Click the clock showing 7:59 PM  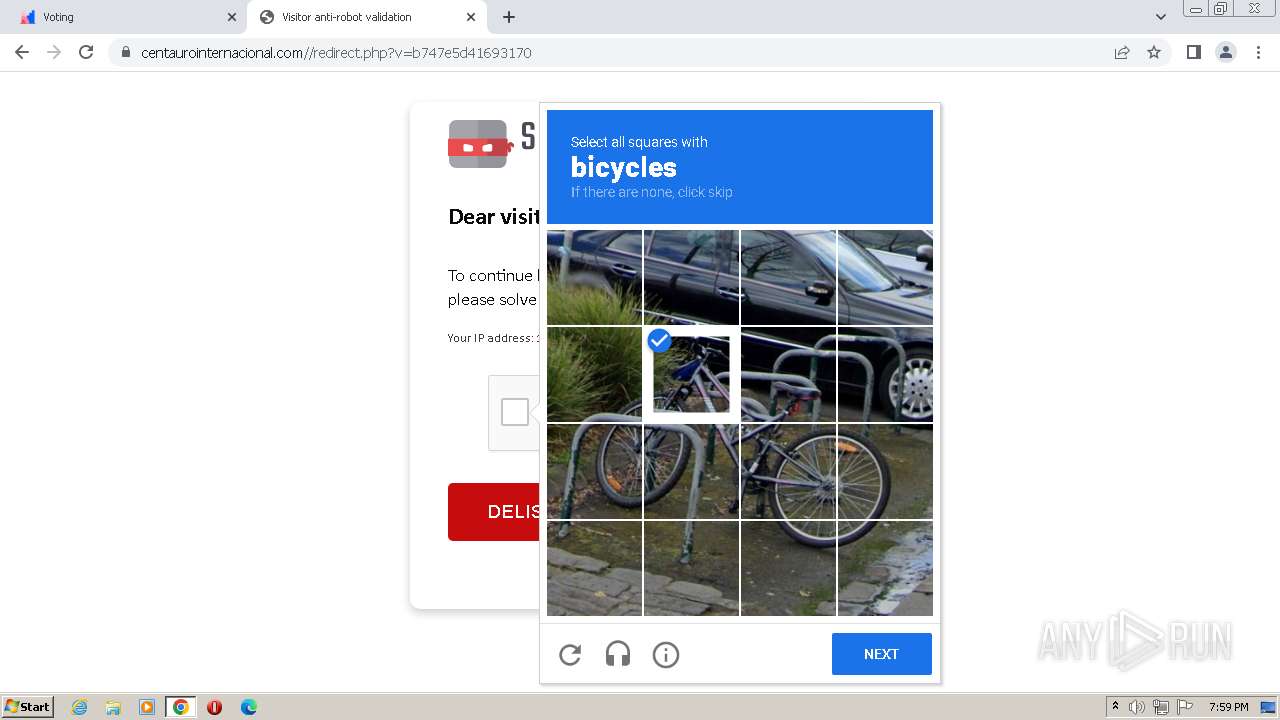1228,707
